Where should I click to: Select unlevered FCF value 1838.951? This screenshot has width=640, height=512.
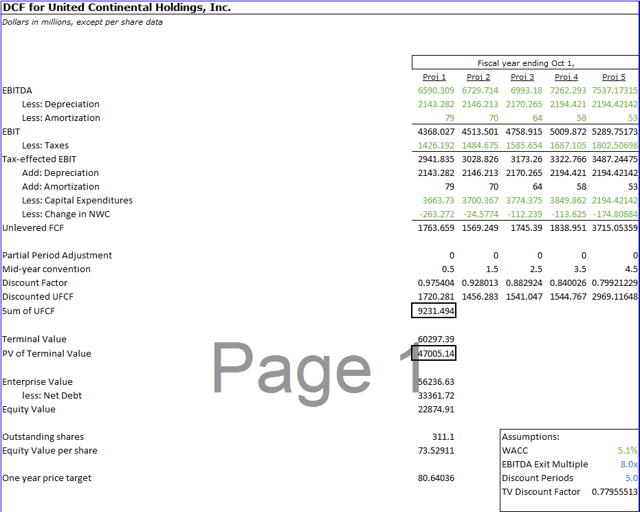click(568, 228)
